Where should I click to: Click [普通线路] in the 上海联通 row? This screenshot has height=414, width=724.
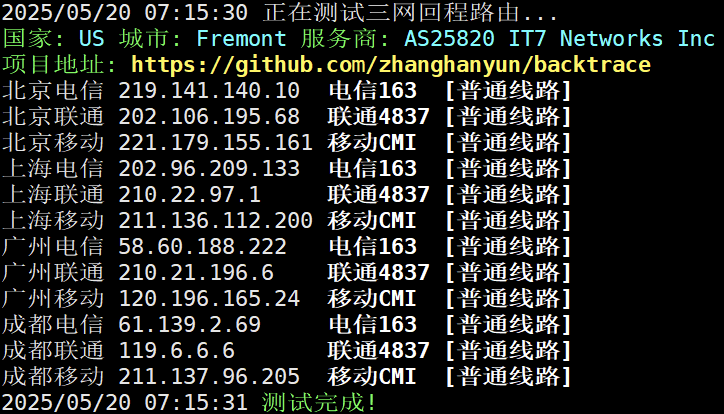tap(508, 195)
